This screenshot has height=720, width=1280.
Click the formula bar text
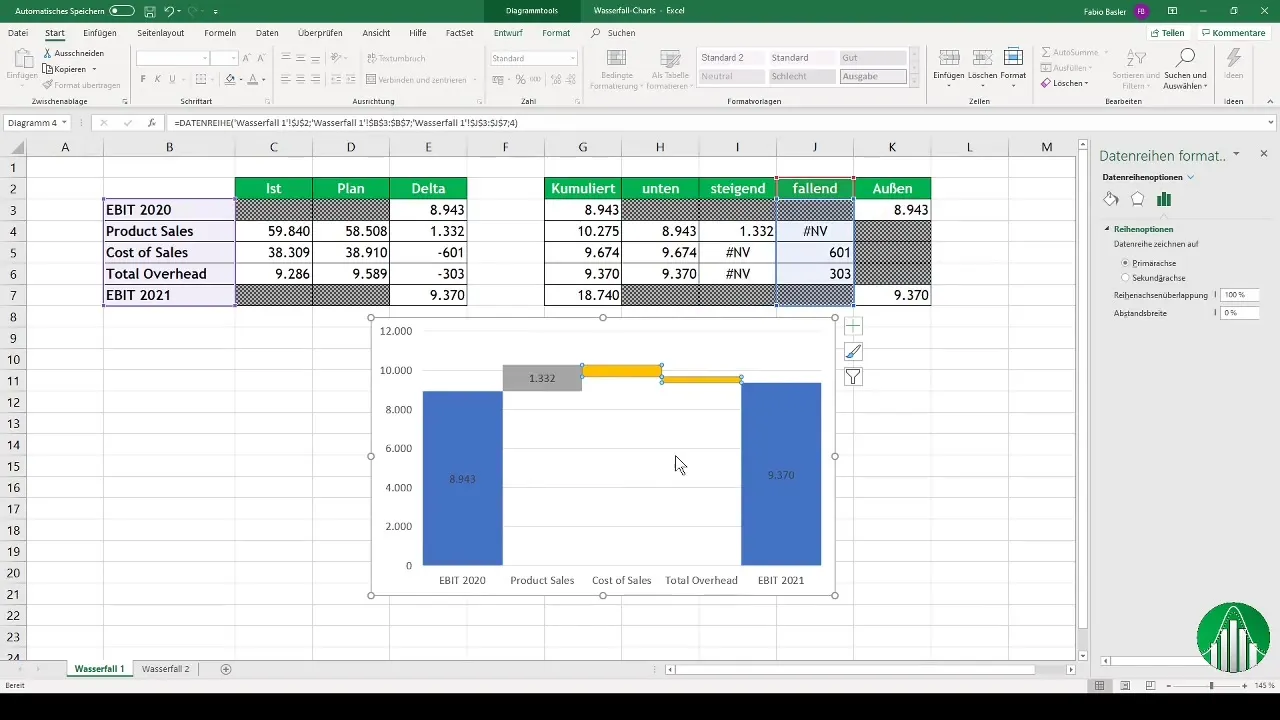[x=346, y=123]
